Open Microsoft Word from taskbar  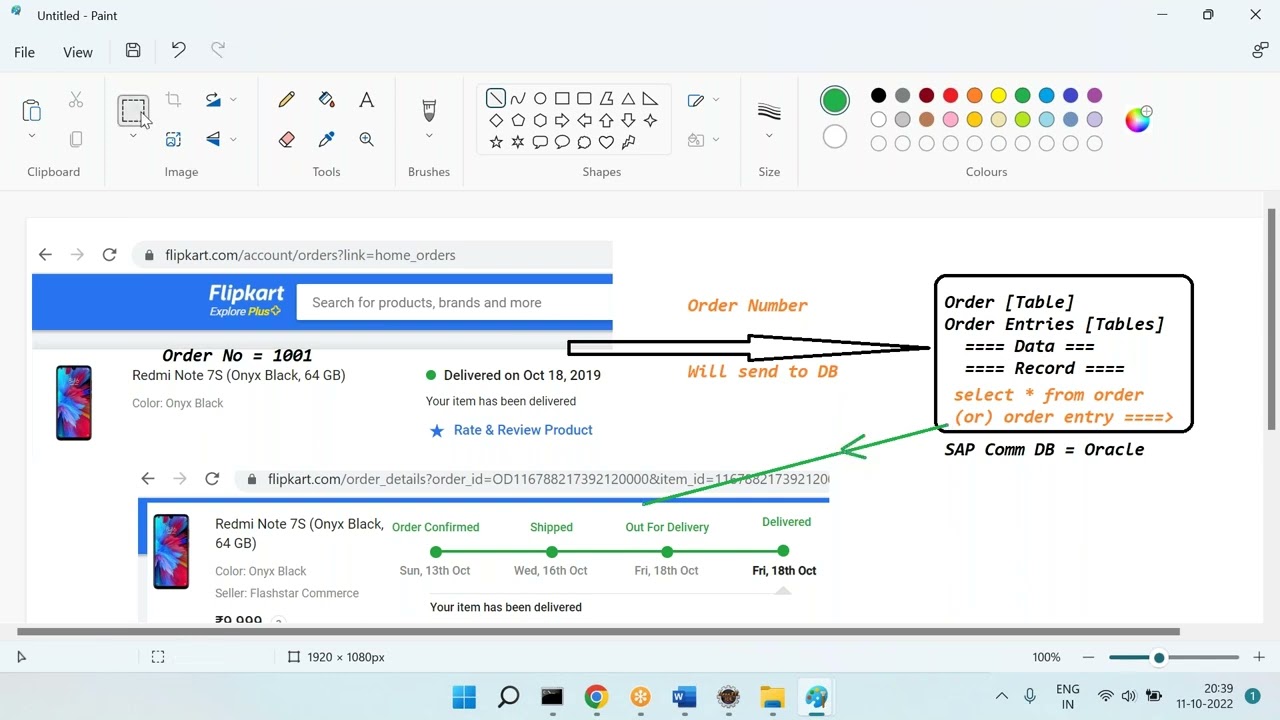point(684,696)
